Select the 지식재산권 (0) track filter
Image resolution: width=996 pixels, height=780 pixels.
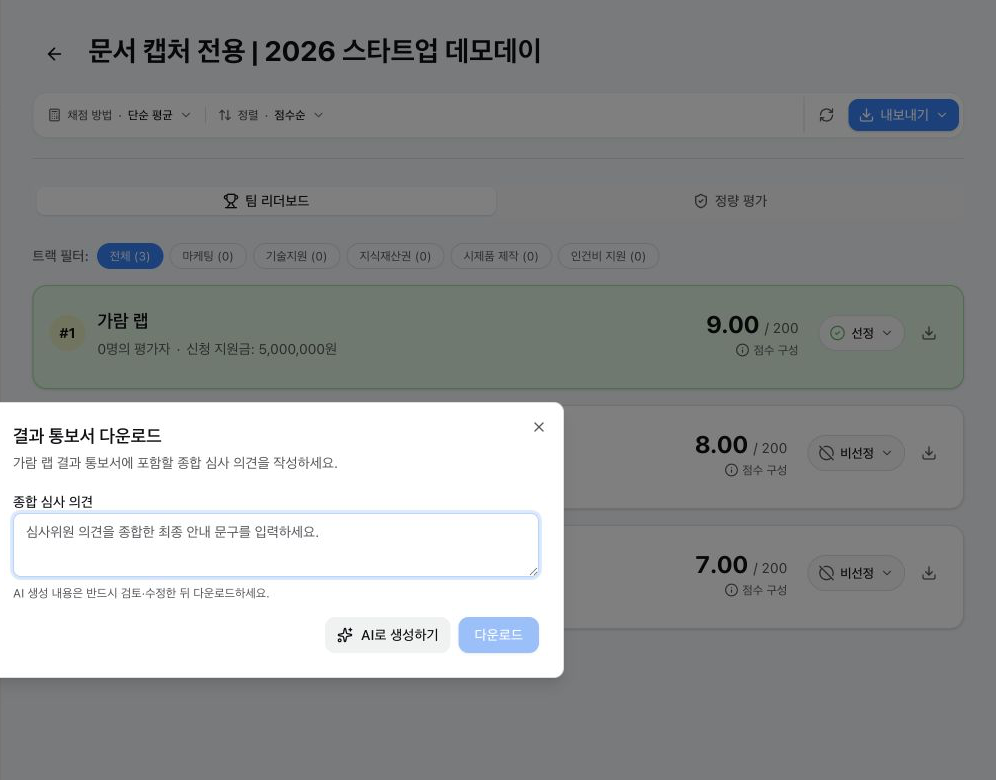click(x=395, y=256)
